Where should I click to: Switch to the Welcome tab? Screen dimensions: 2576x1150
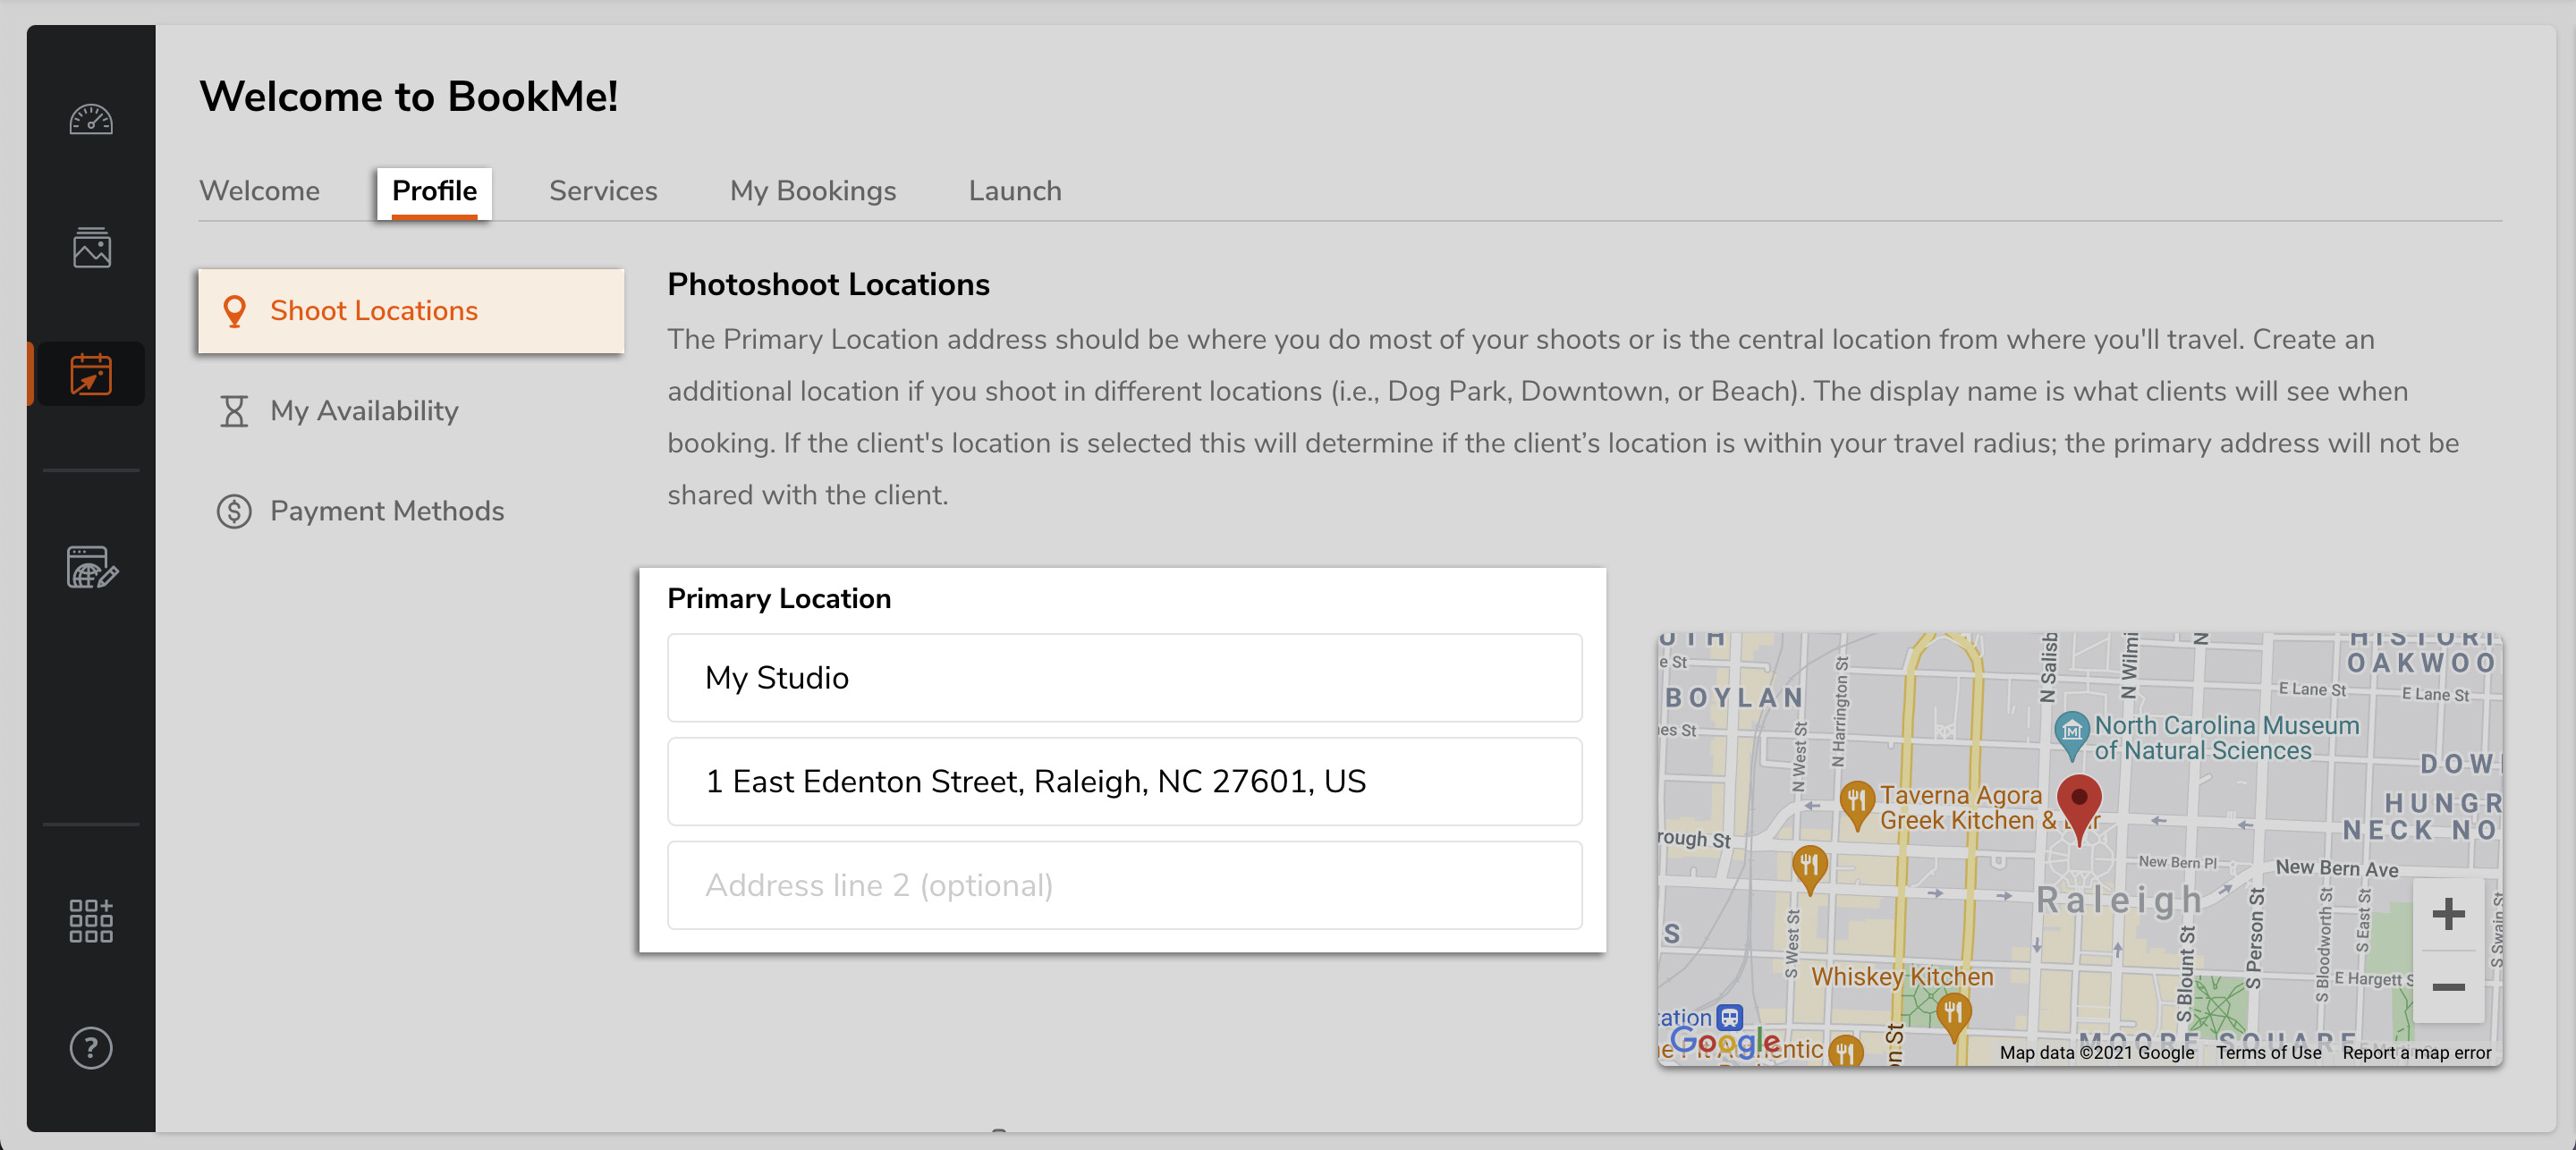260,191
